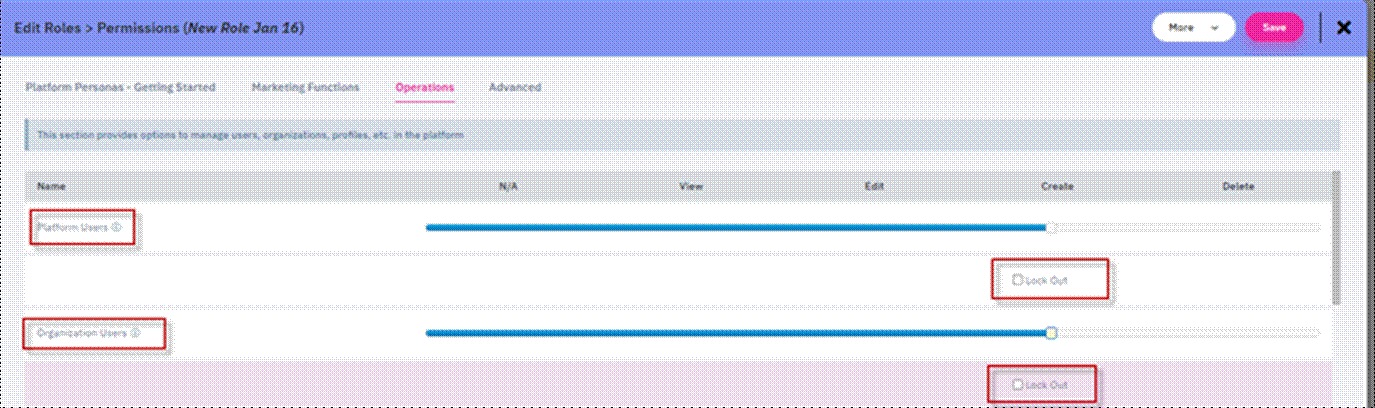The height and width of the screenshot is (408, 1375).
Task: Click the Delete column header
Action: [x=1238, y=186]
